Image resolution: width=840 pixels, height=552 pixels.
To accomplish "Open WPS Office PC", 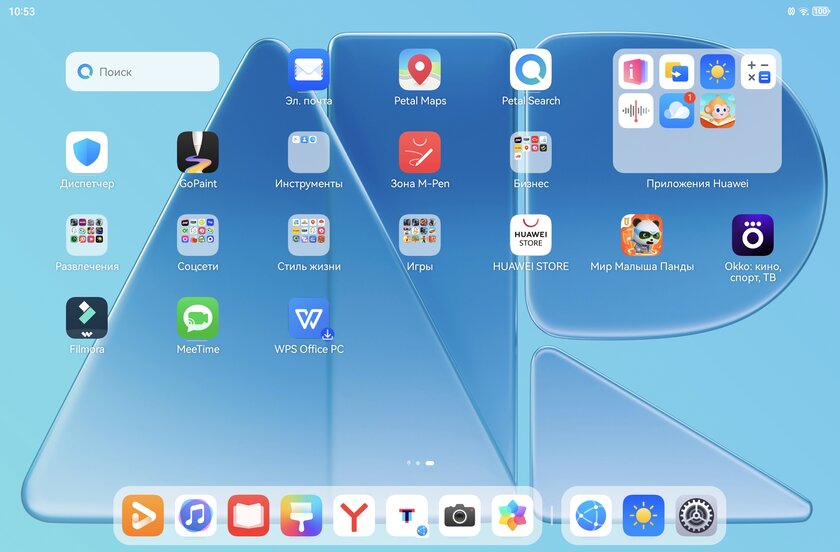I will 309,318.
